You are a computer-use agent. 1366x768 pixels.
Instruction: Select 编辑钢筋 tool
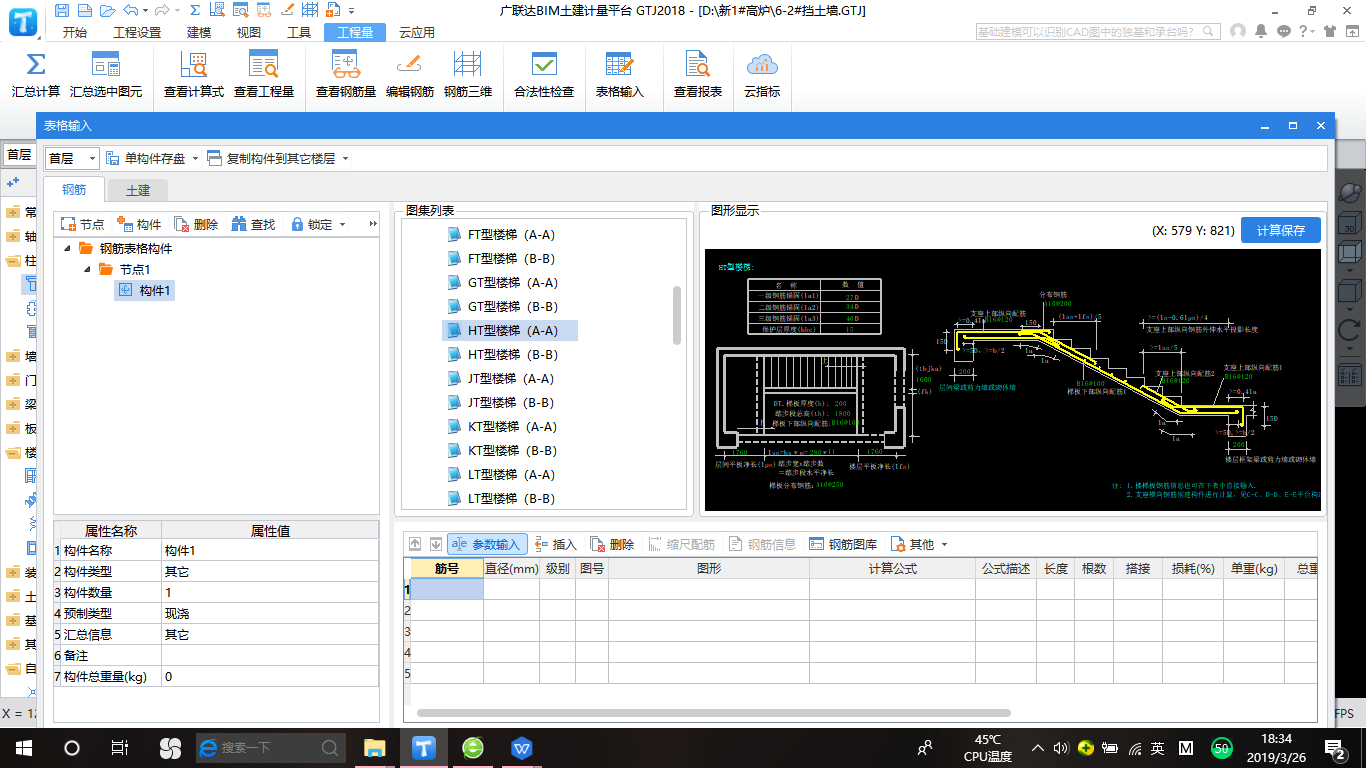(x=410, y=75)
